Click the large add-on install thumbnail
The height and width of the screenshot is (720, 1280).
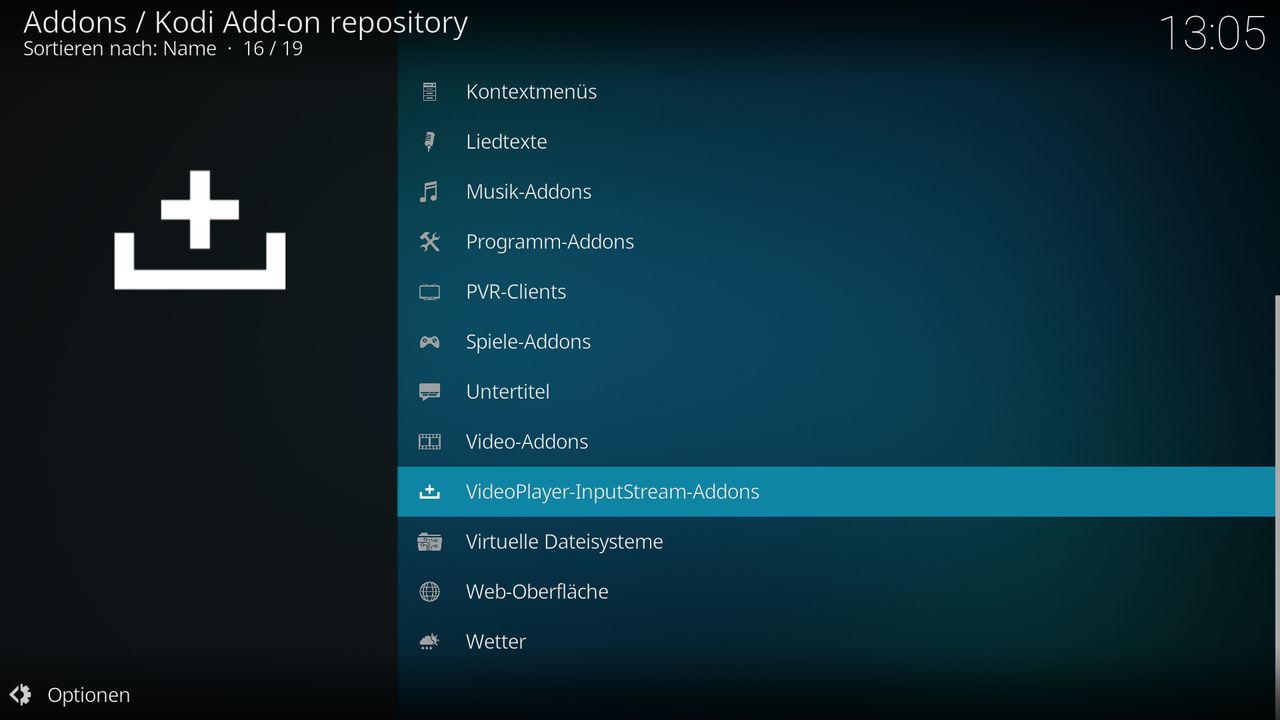click(x=200, y=230)
